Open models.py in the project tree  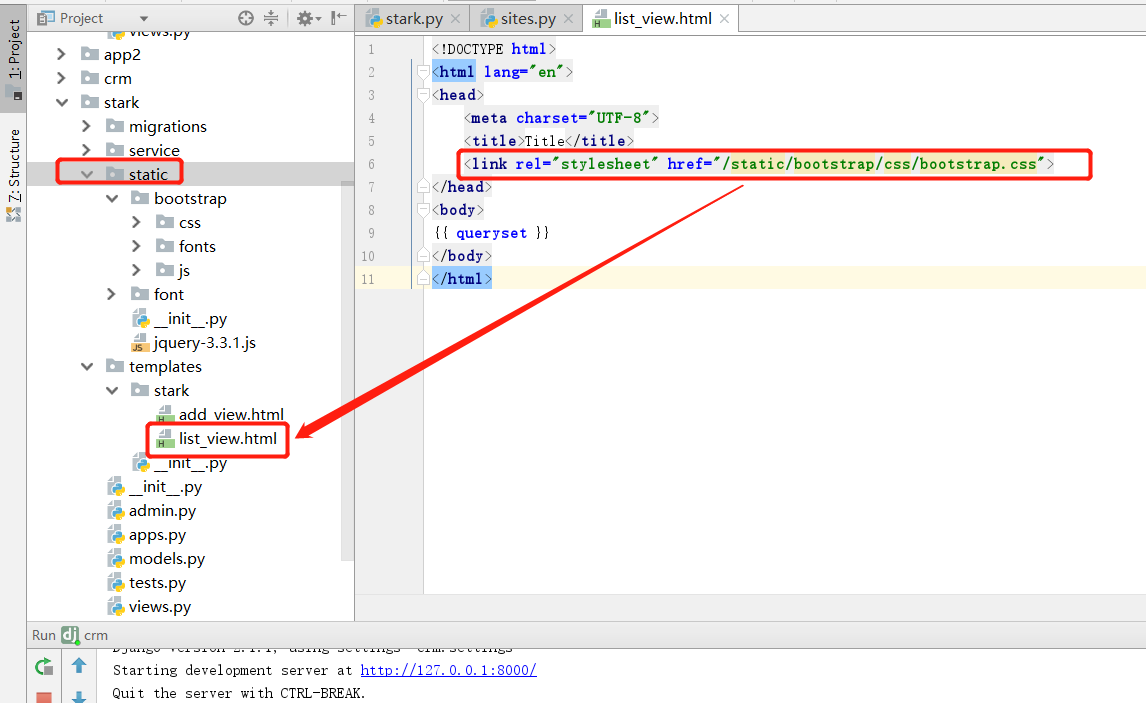[x=167, y=559]
